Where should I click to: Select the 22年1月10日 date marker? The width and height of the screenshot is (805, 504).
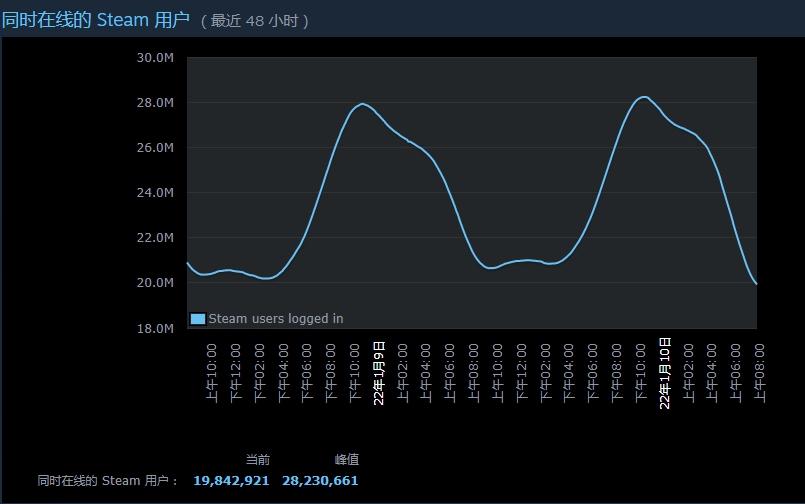[x=665, y=372]
